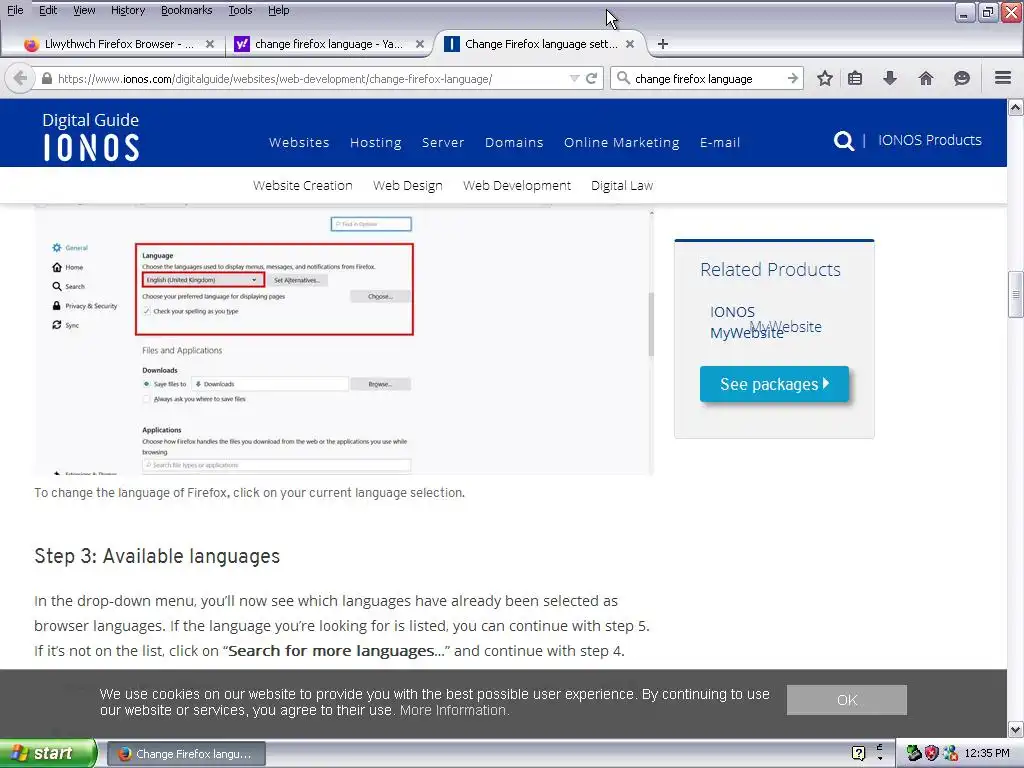Open the View menu

point(84,10)
